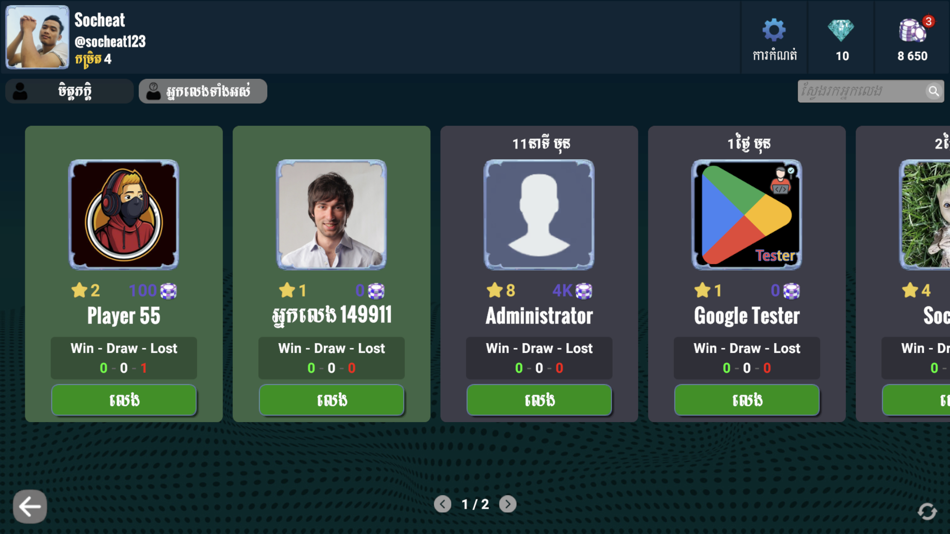Refresh the player list icon
The width and height of the screenshot is (950, 534).
tap(927, 512)
